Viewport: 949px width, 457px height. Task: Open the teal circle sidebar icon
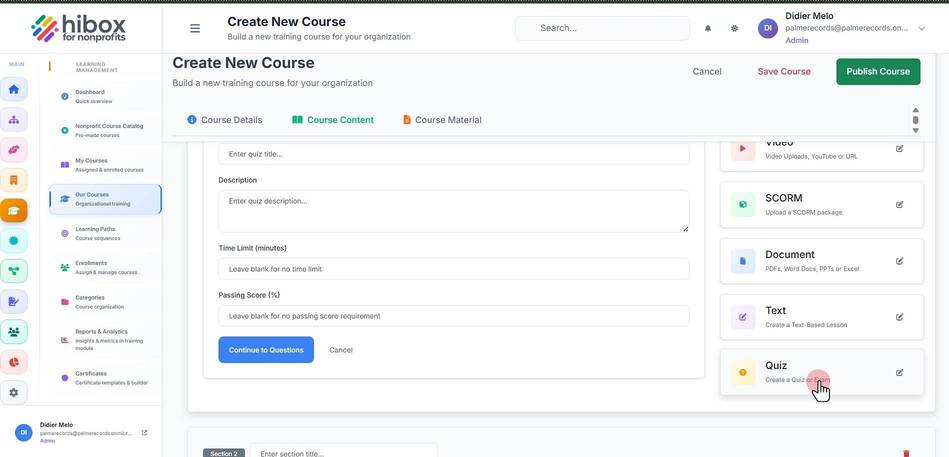pos(13,240)
